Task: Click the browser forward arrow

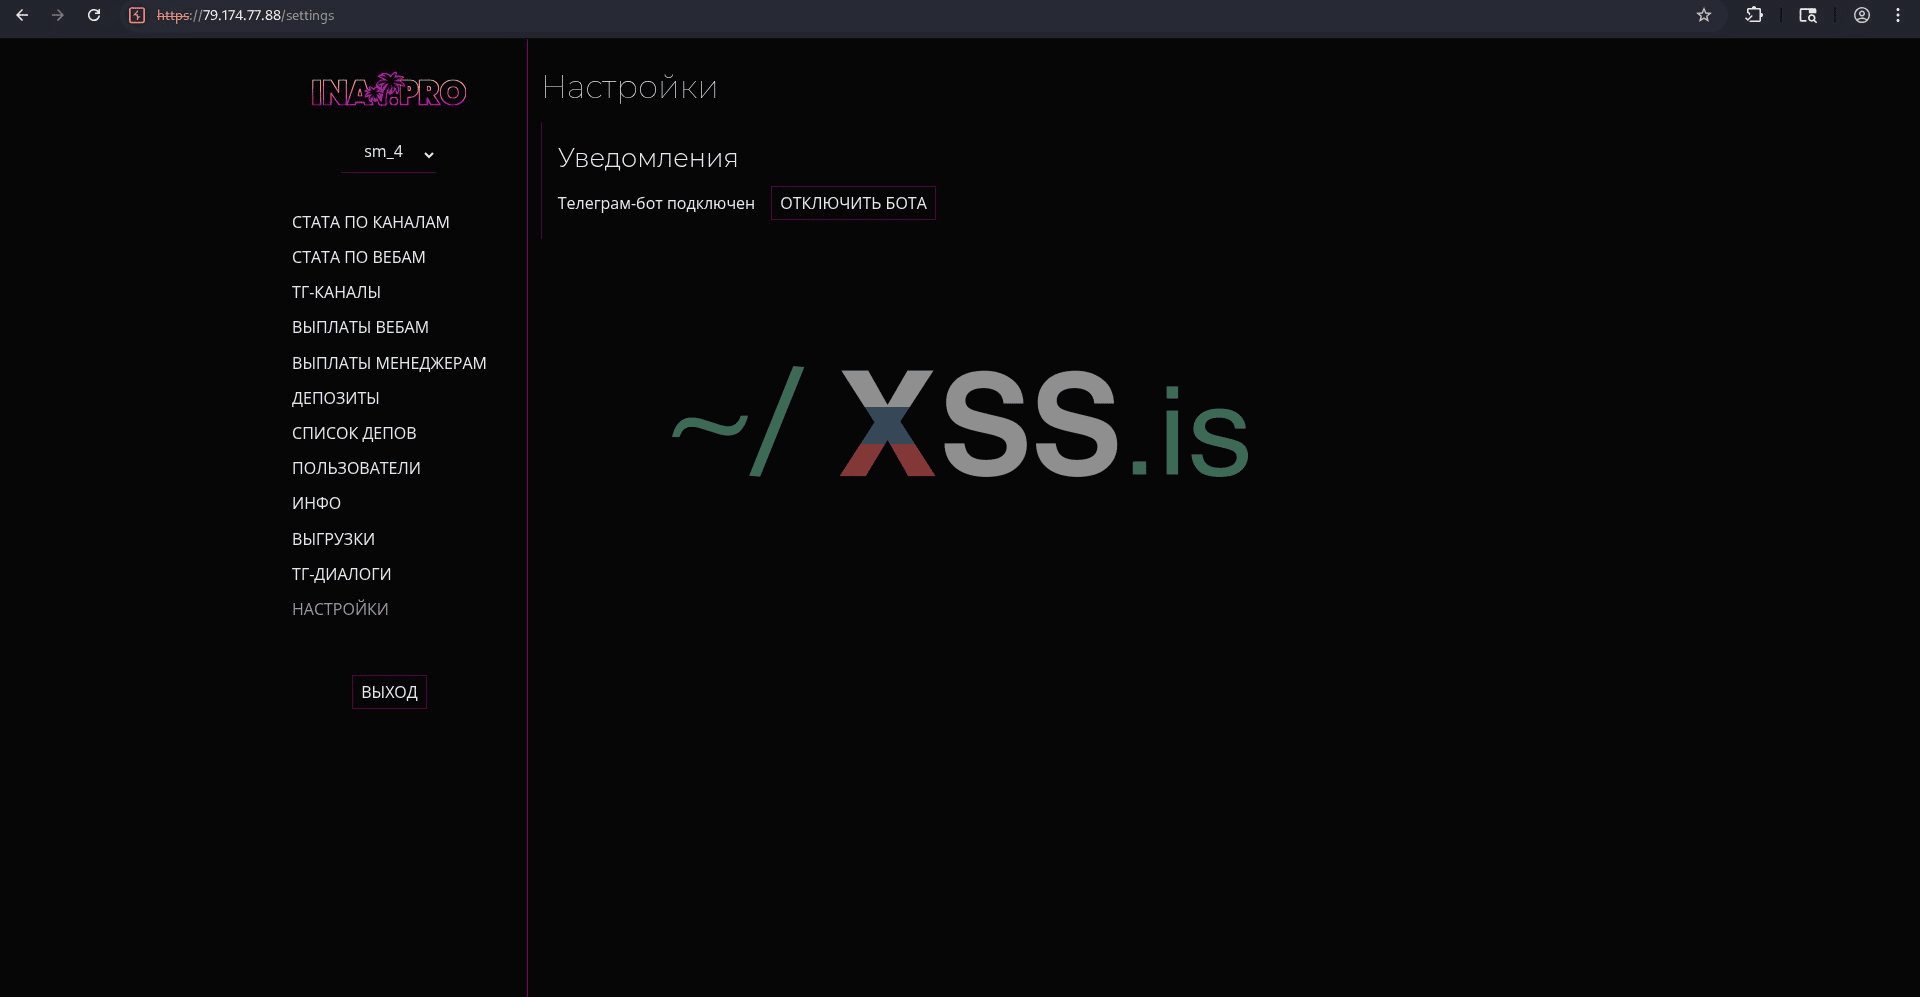Action: pos(58,15)
